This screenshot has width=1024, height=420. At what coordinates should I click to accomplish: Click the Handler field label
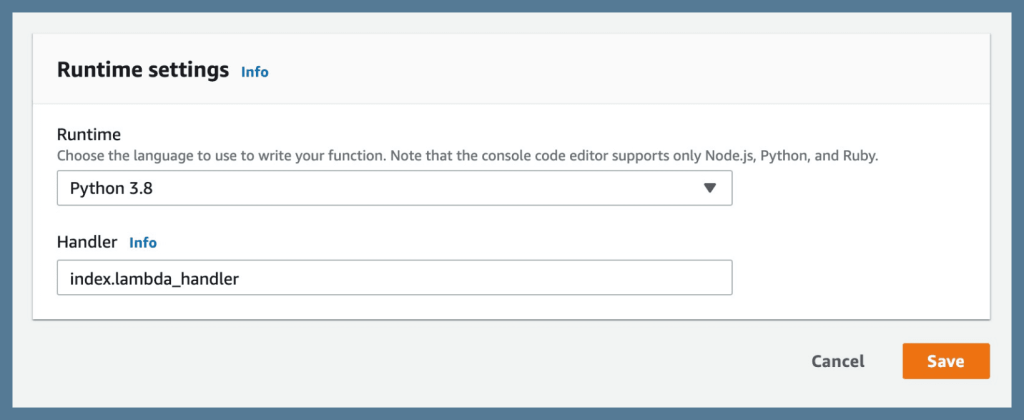pyautogui.click(x=87, y=242)
